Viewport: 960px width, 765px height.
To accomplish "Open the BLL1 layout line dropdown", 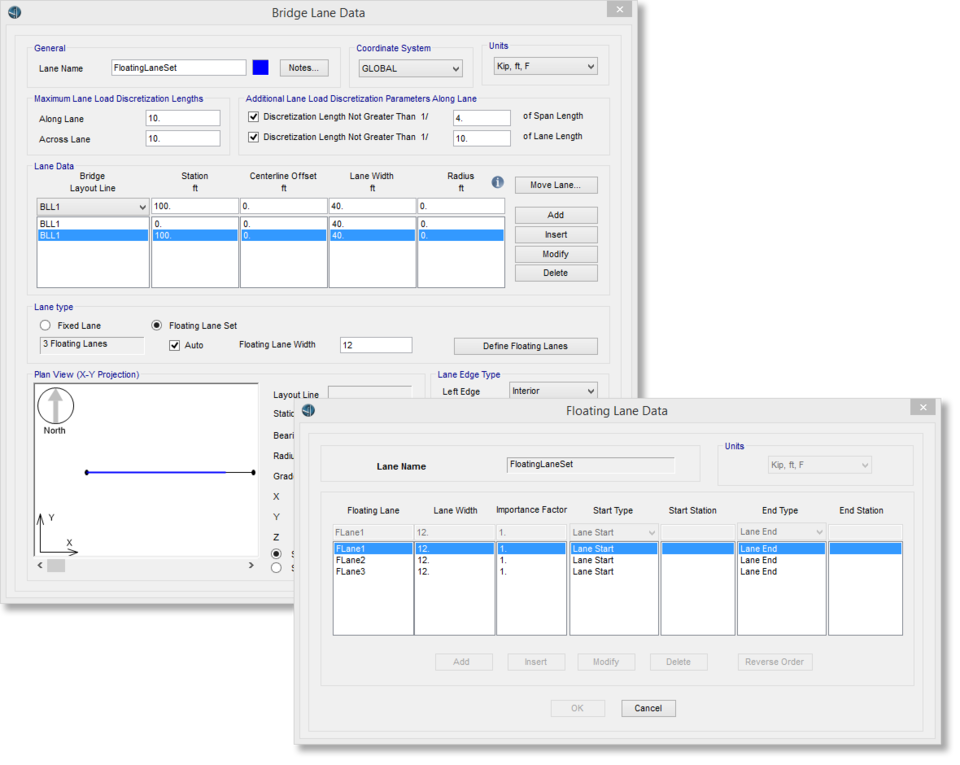I will tap(93, 207).
